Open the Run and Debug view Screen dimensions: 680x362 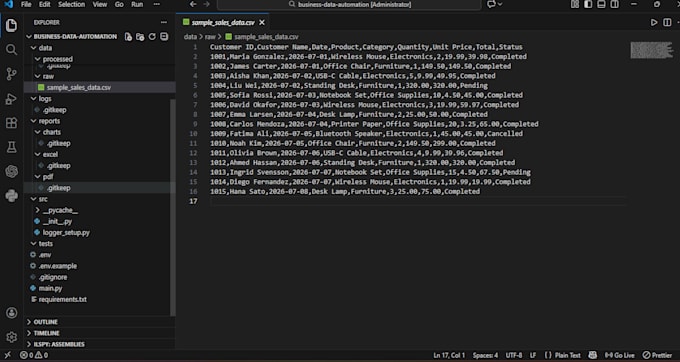11,99
